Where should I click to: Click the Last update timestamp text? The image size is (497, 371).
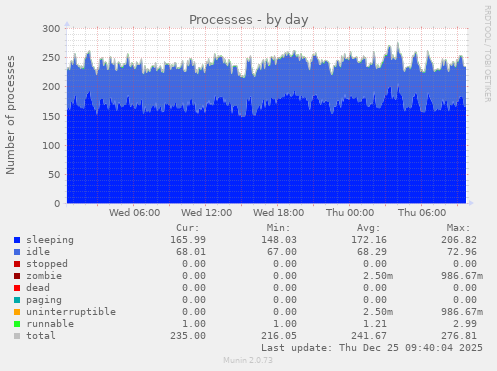point(372,348)
